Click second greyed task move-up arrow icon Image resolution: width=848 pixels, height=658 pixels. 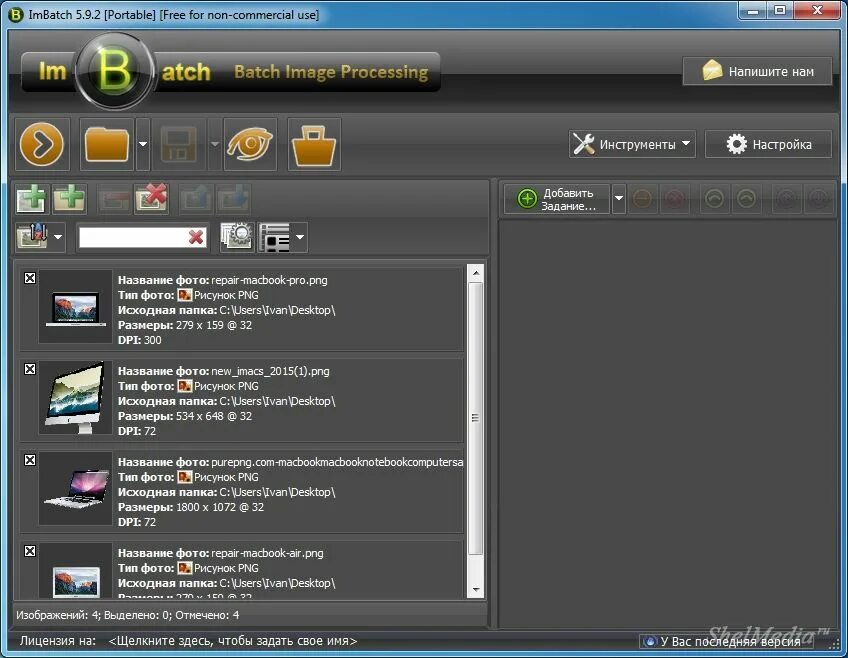[x=746, y=199]
